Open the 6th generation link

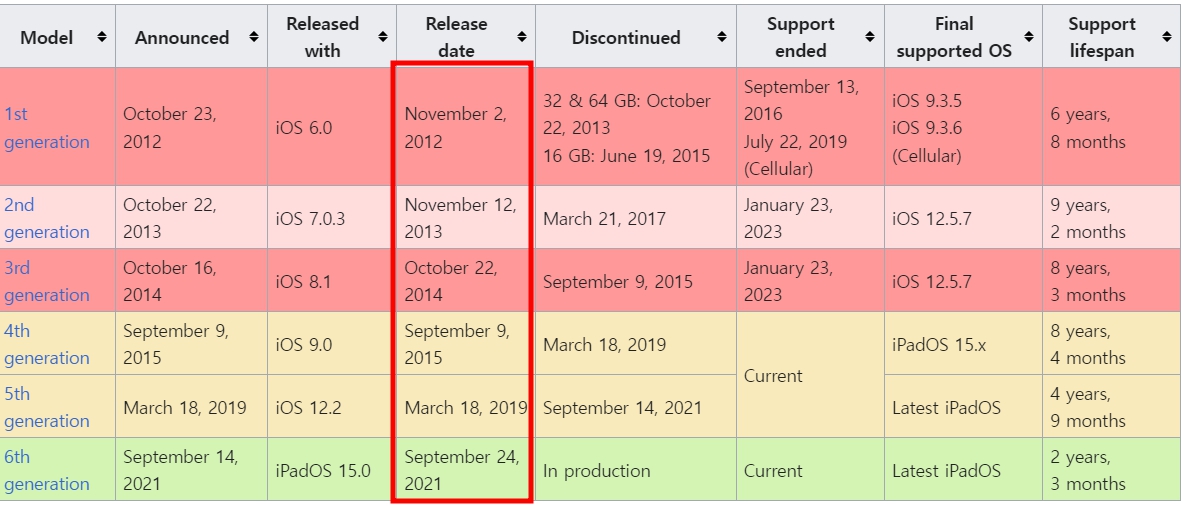46,470
